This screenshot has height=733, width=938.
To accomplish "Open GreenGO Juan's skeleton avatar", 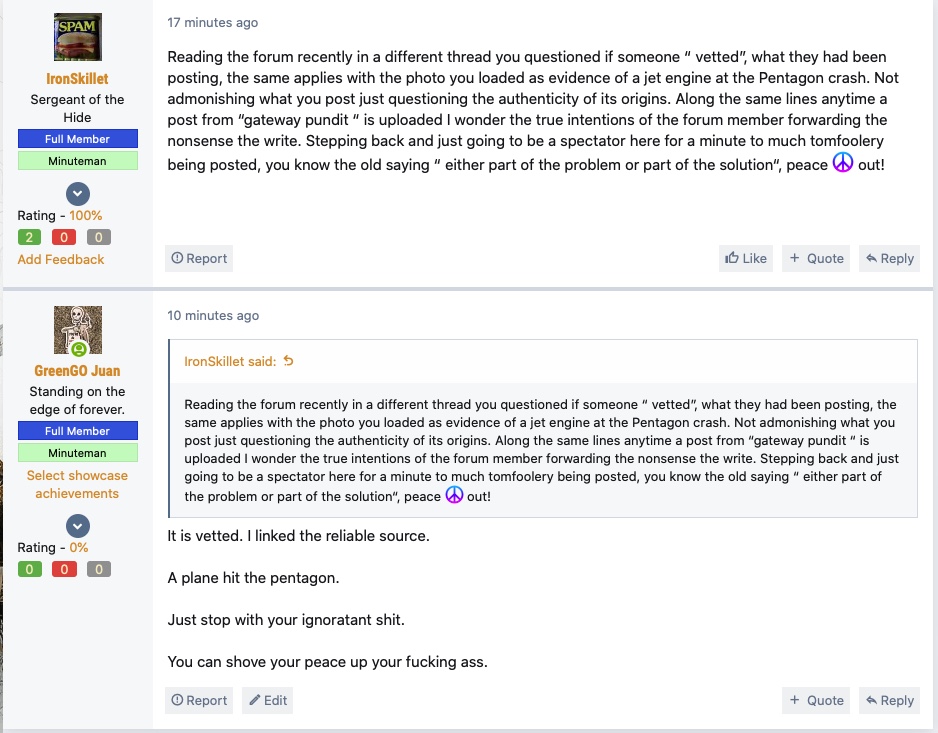I will [78, 330].
